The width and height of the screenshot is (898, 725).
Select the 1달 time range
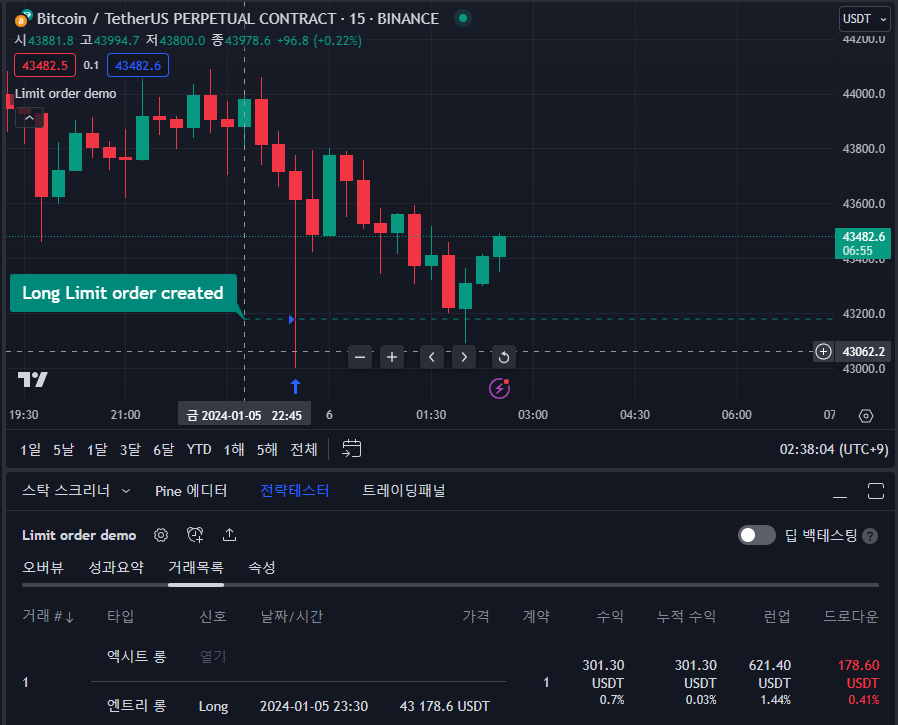[x=97, y=450]
